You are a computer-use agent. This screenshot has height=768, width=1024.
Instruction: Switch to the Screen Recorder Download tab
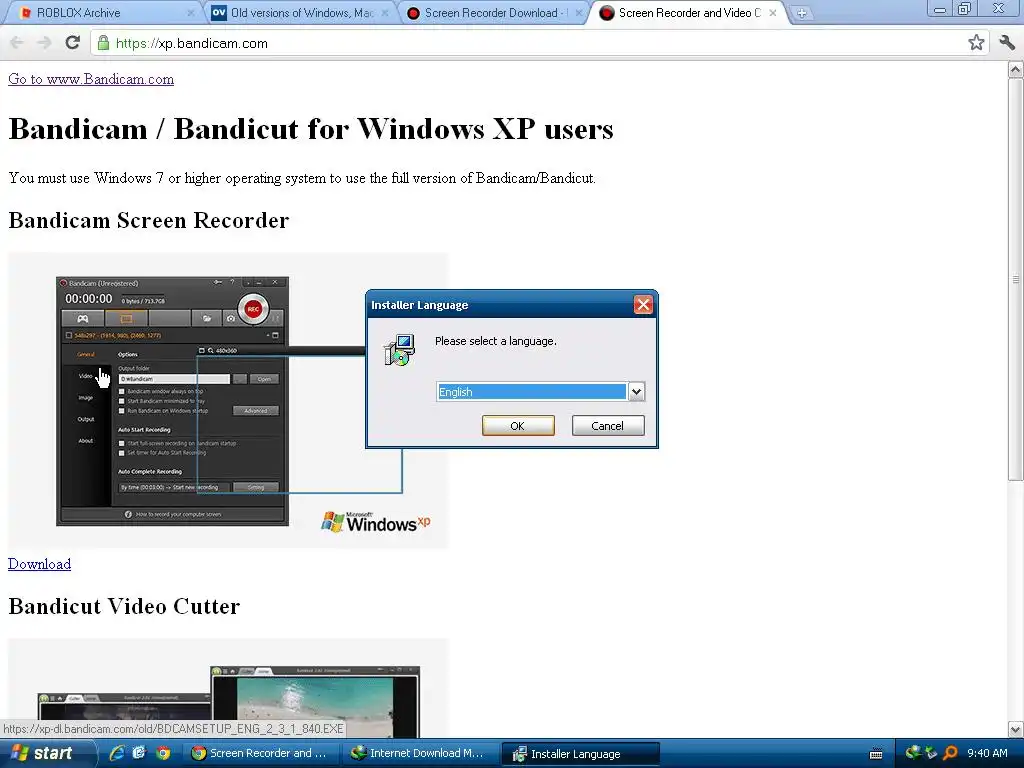pos(496,13)
